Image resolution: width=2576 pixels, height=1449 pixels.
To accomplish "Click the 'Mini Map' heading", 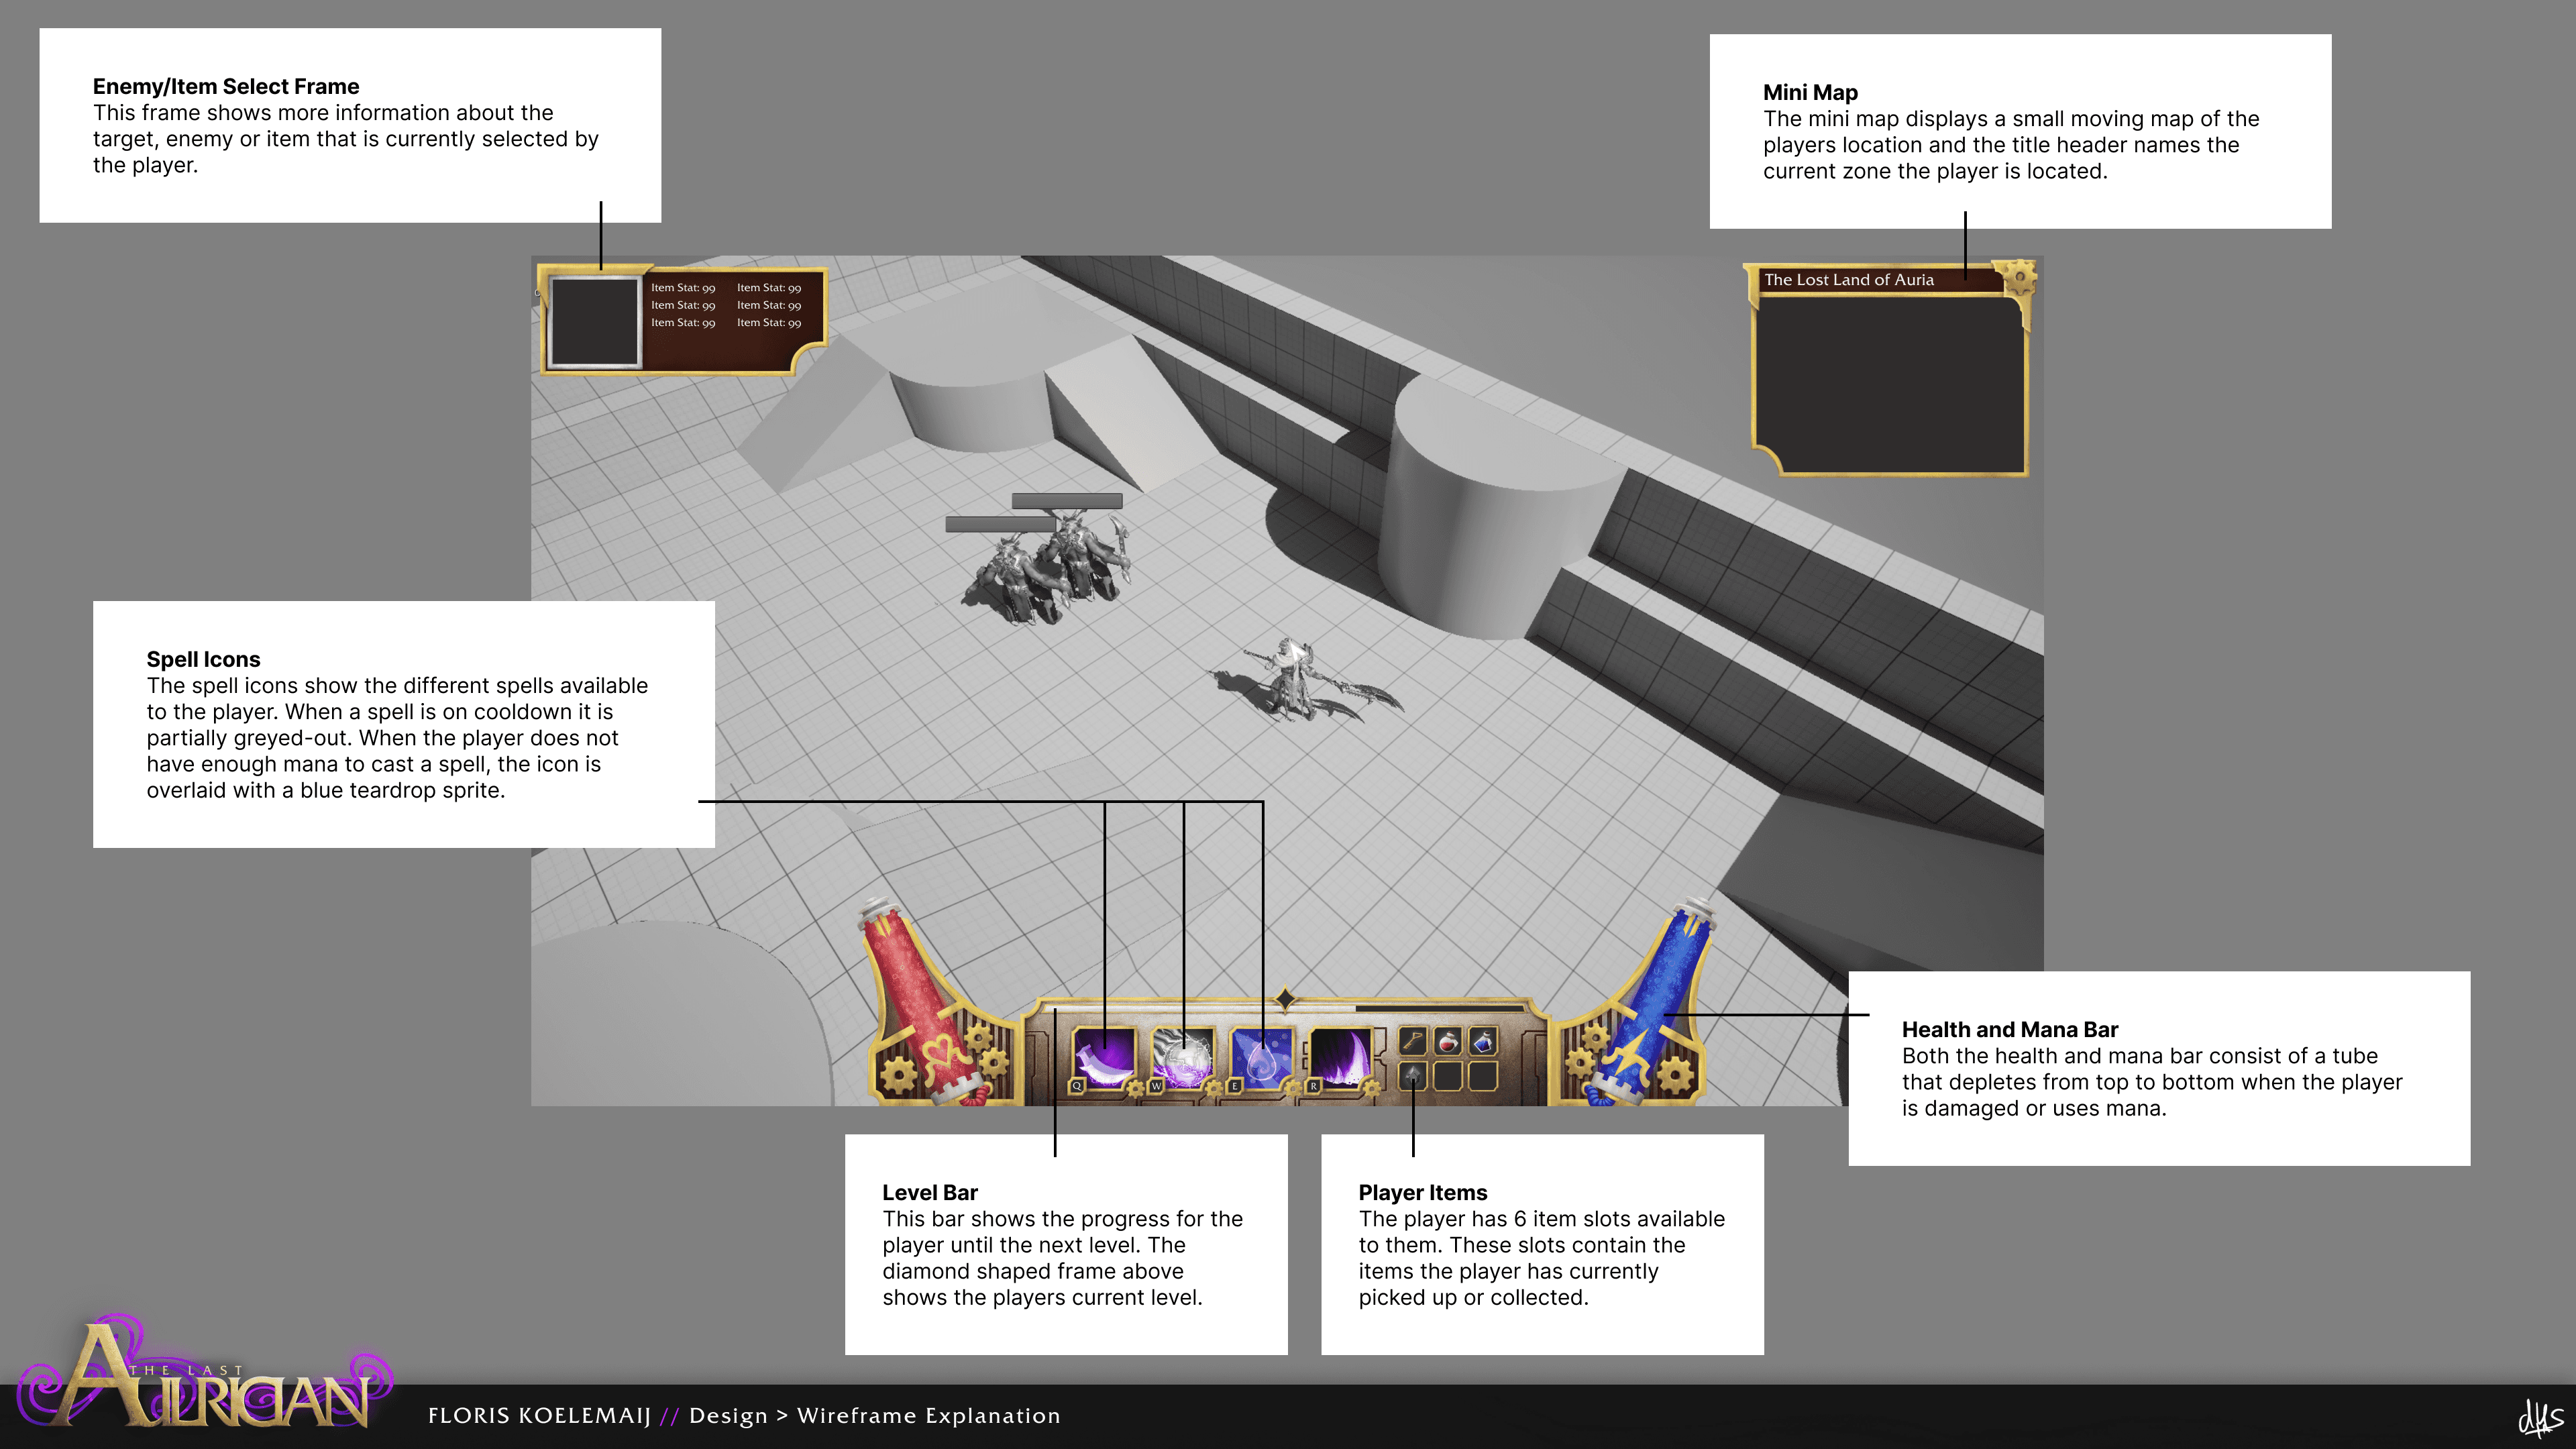I will [x=1810, y=92].
